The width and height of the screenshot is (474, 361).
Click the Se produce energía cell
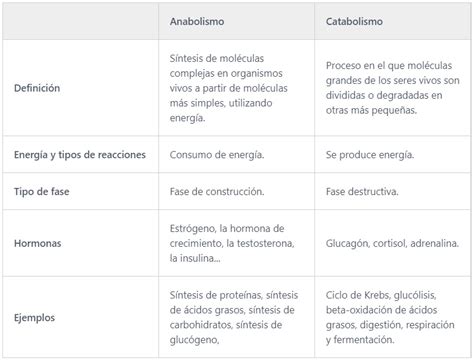point(370,155)
